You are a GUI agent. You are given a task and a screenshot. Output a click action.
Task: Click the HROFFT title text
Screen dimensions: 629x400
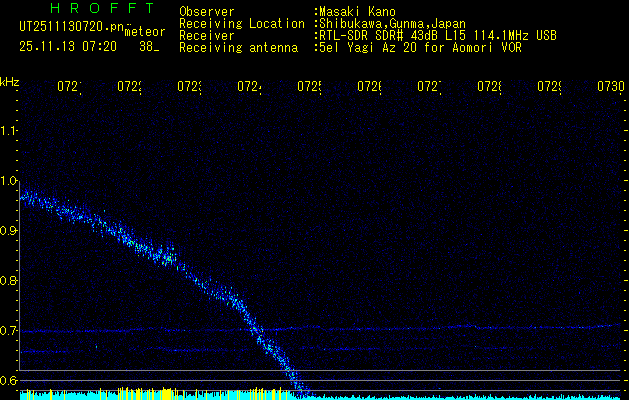tap(101, 9)
